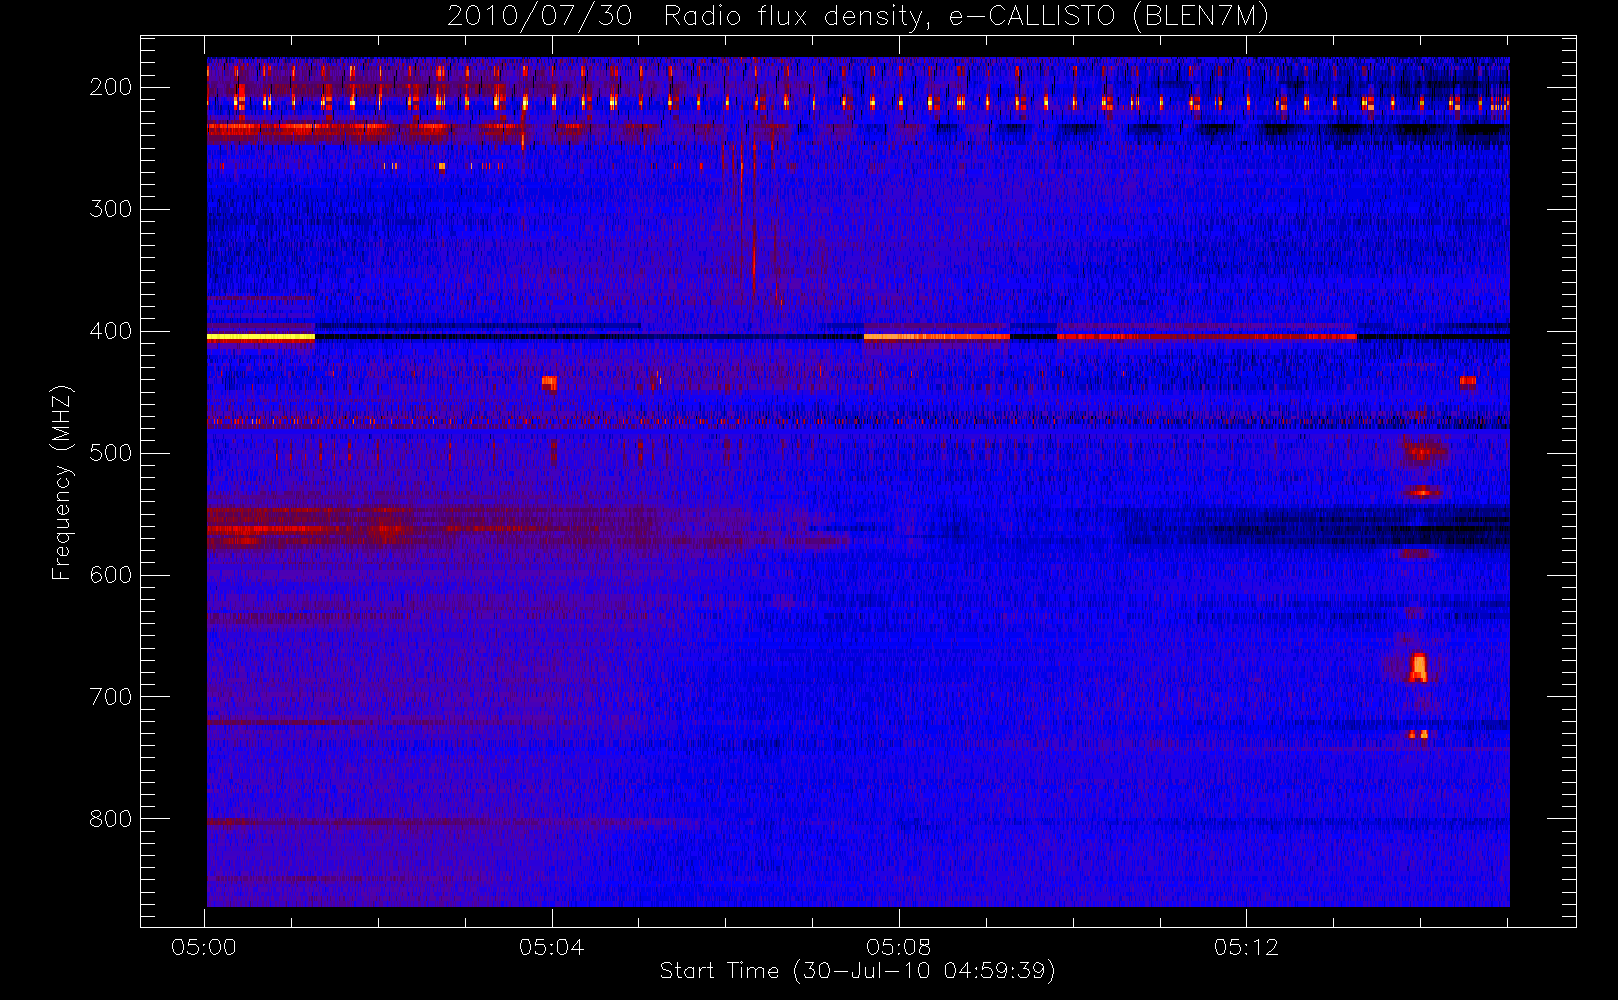
Task: Click the bright orange burst near 670 MHz
Action: pyautogui.click(x=1418, y=667)
